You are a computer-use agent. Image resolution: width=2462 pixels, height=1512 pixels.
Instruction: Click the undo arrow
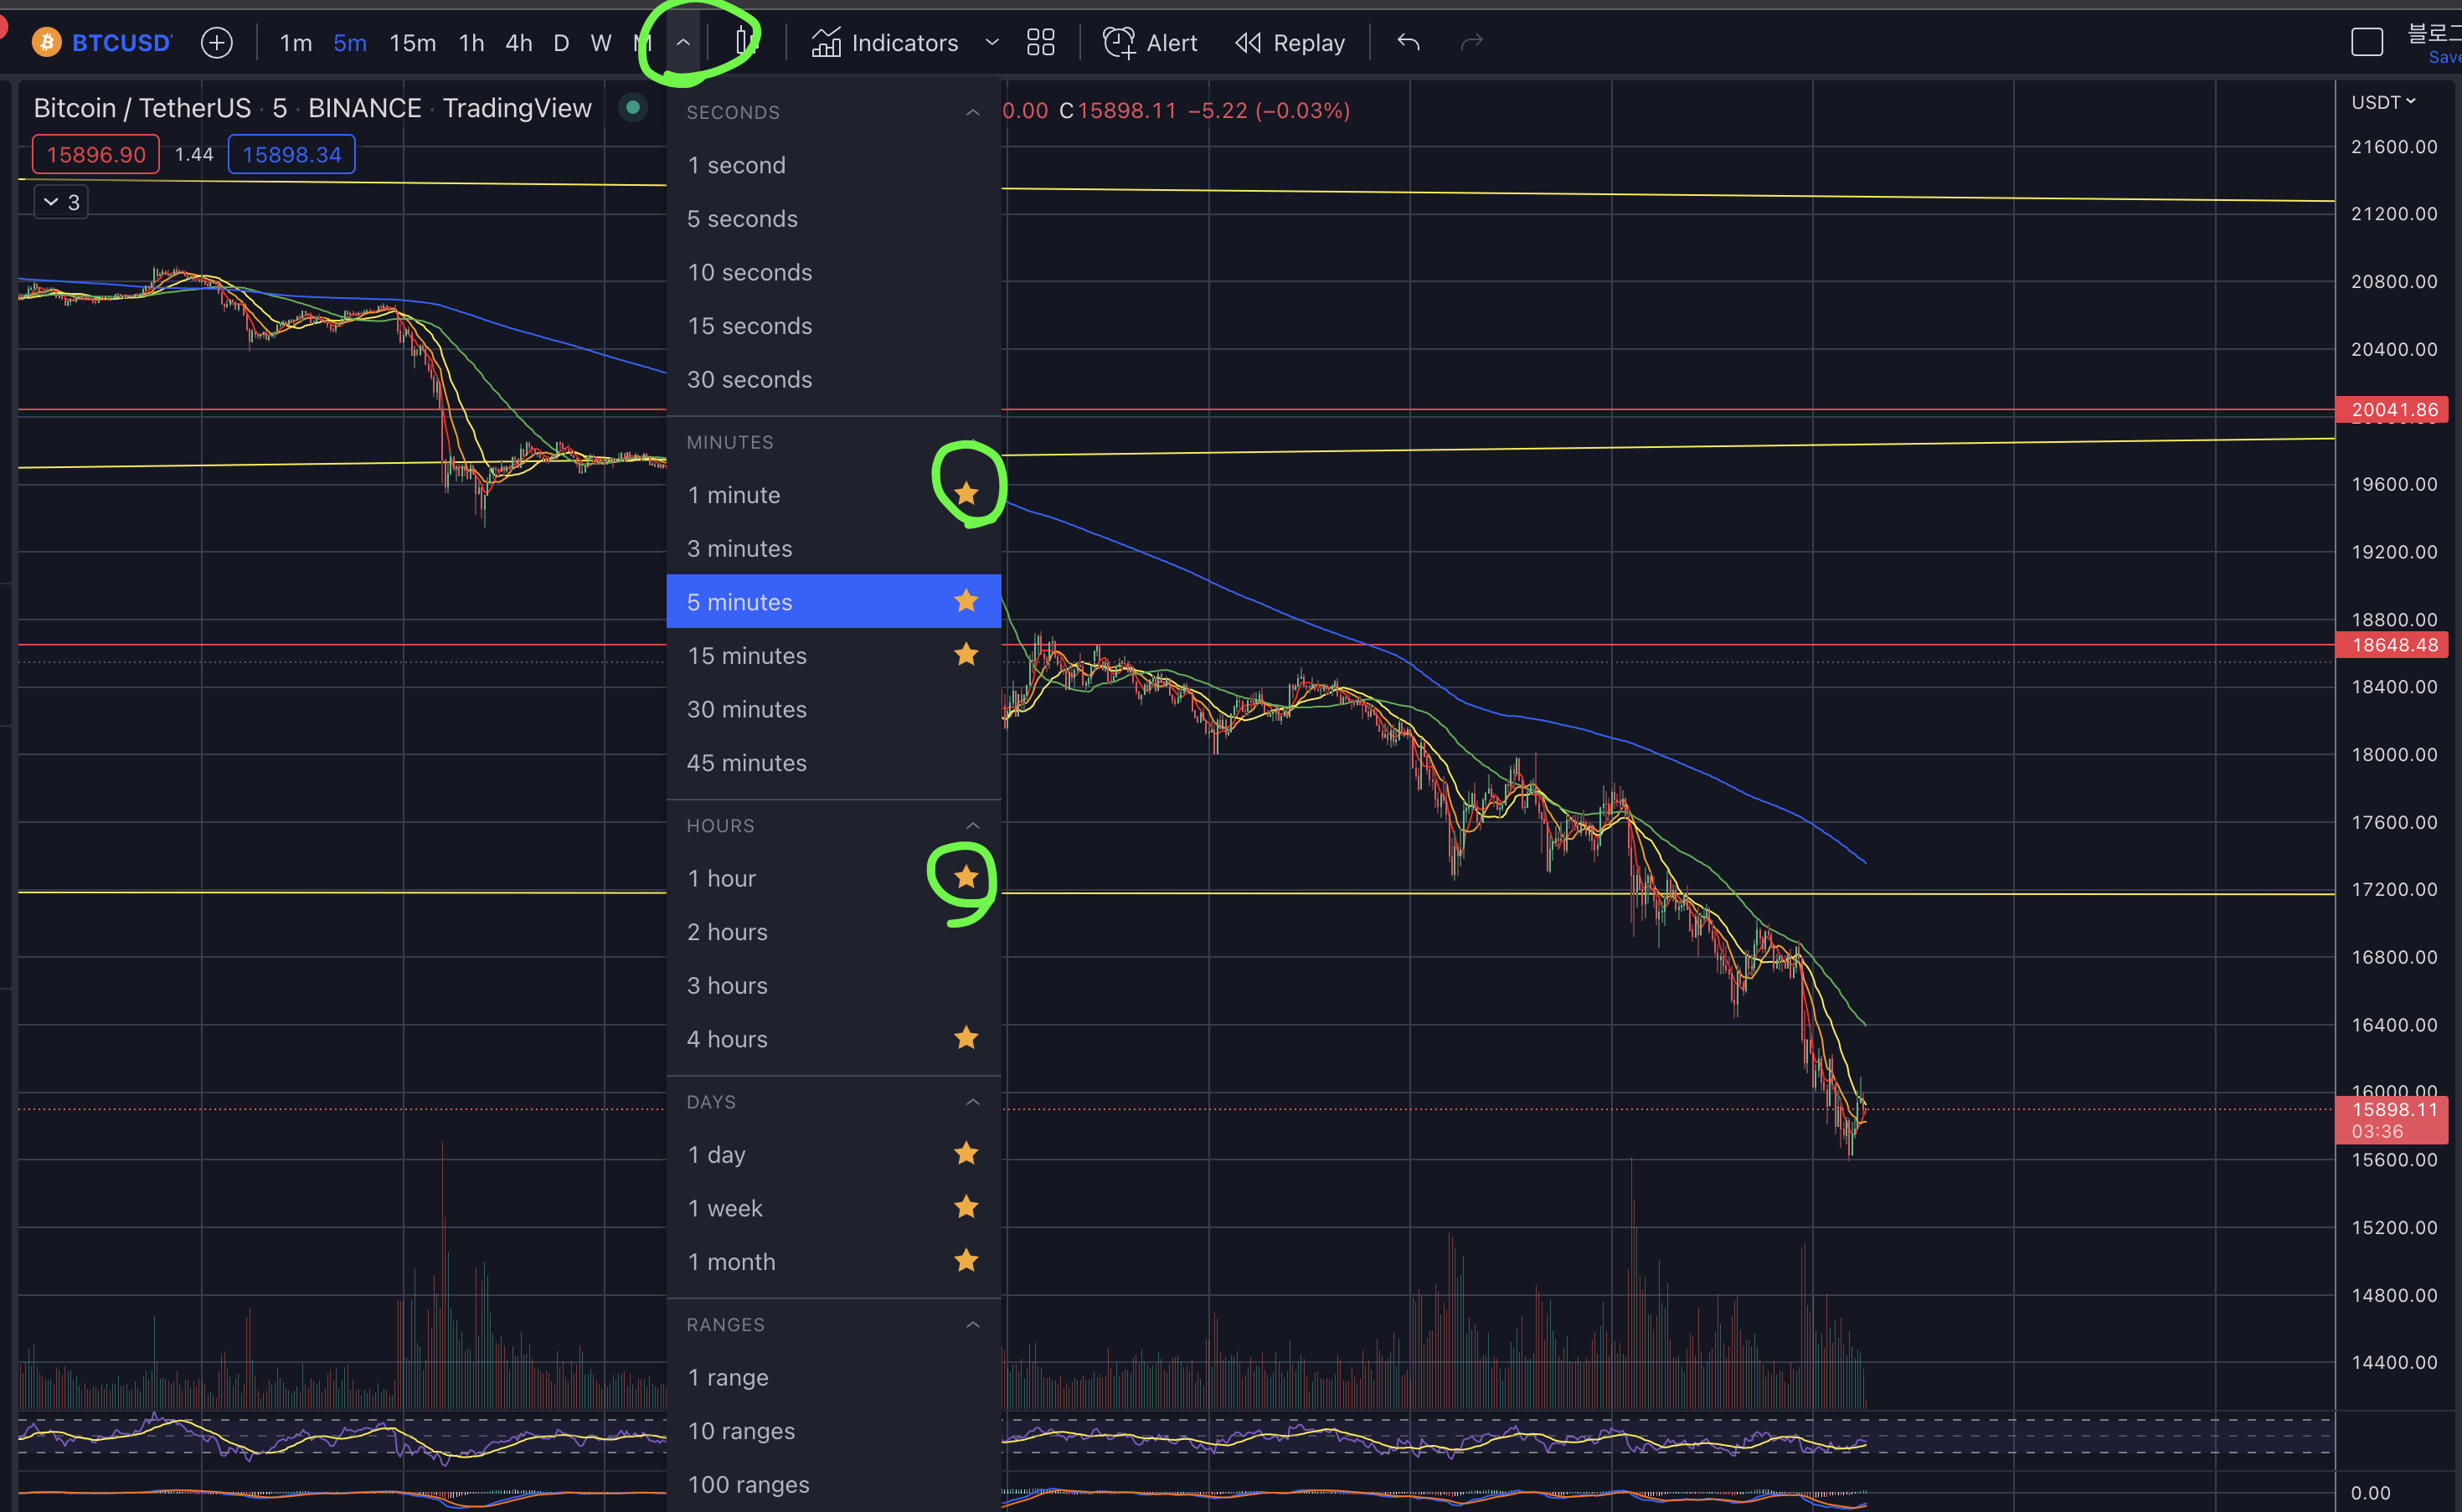click(1408, 42)
